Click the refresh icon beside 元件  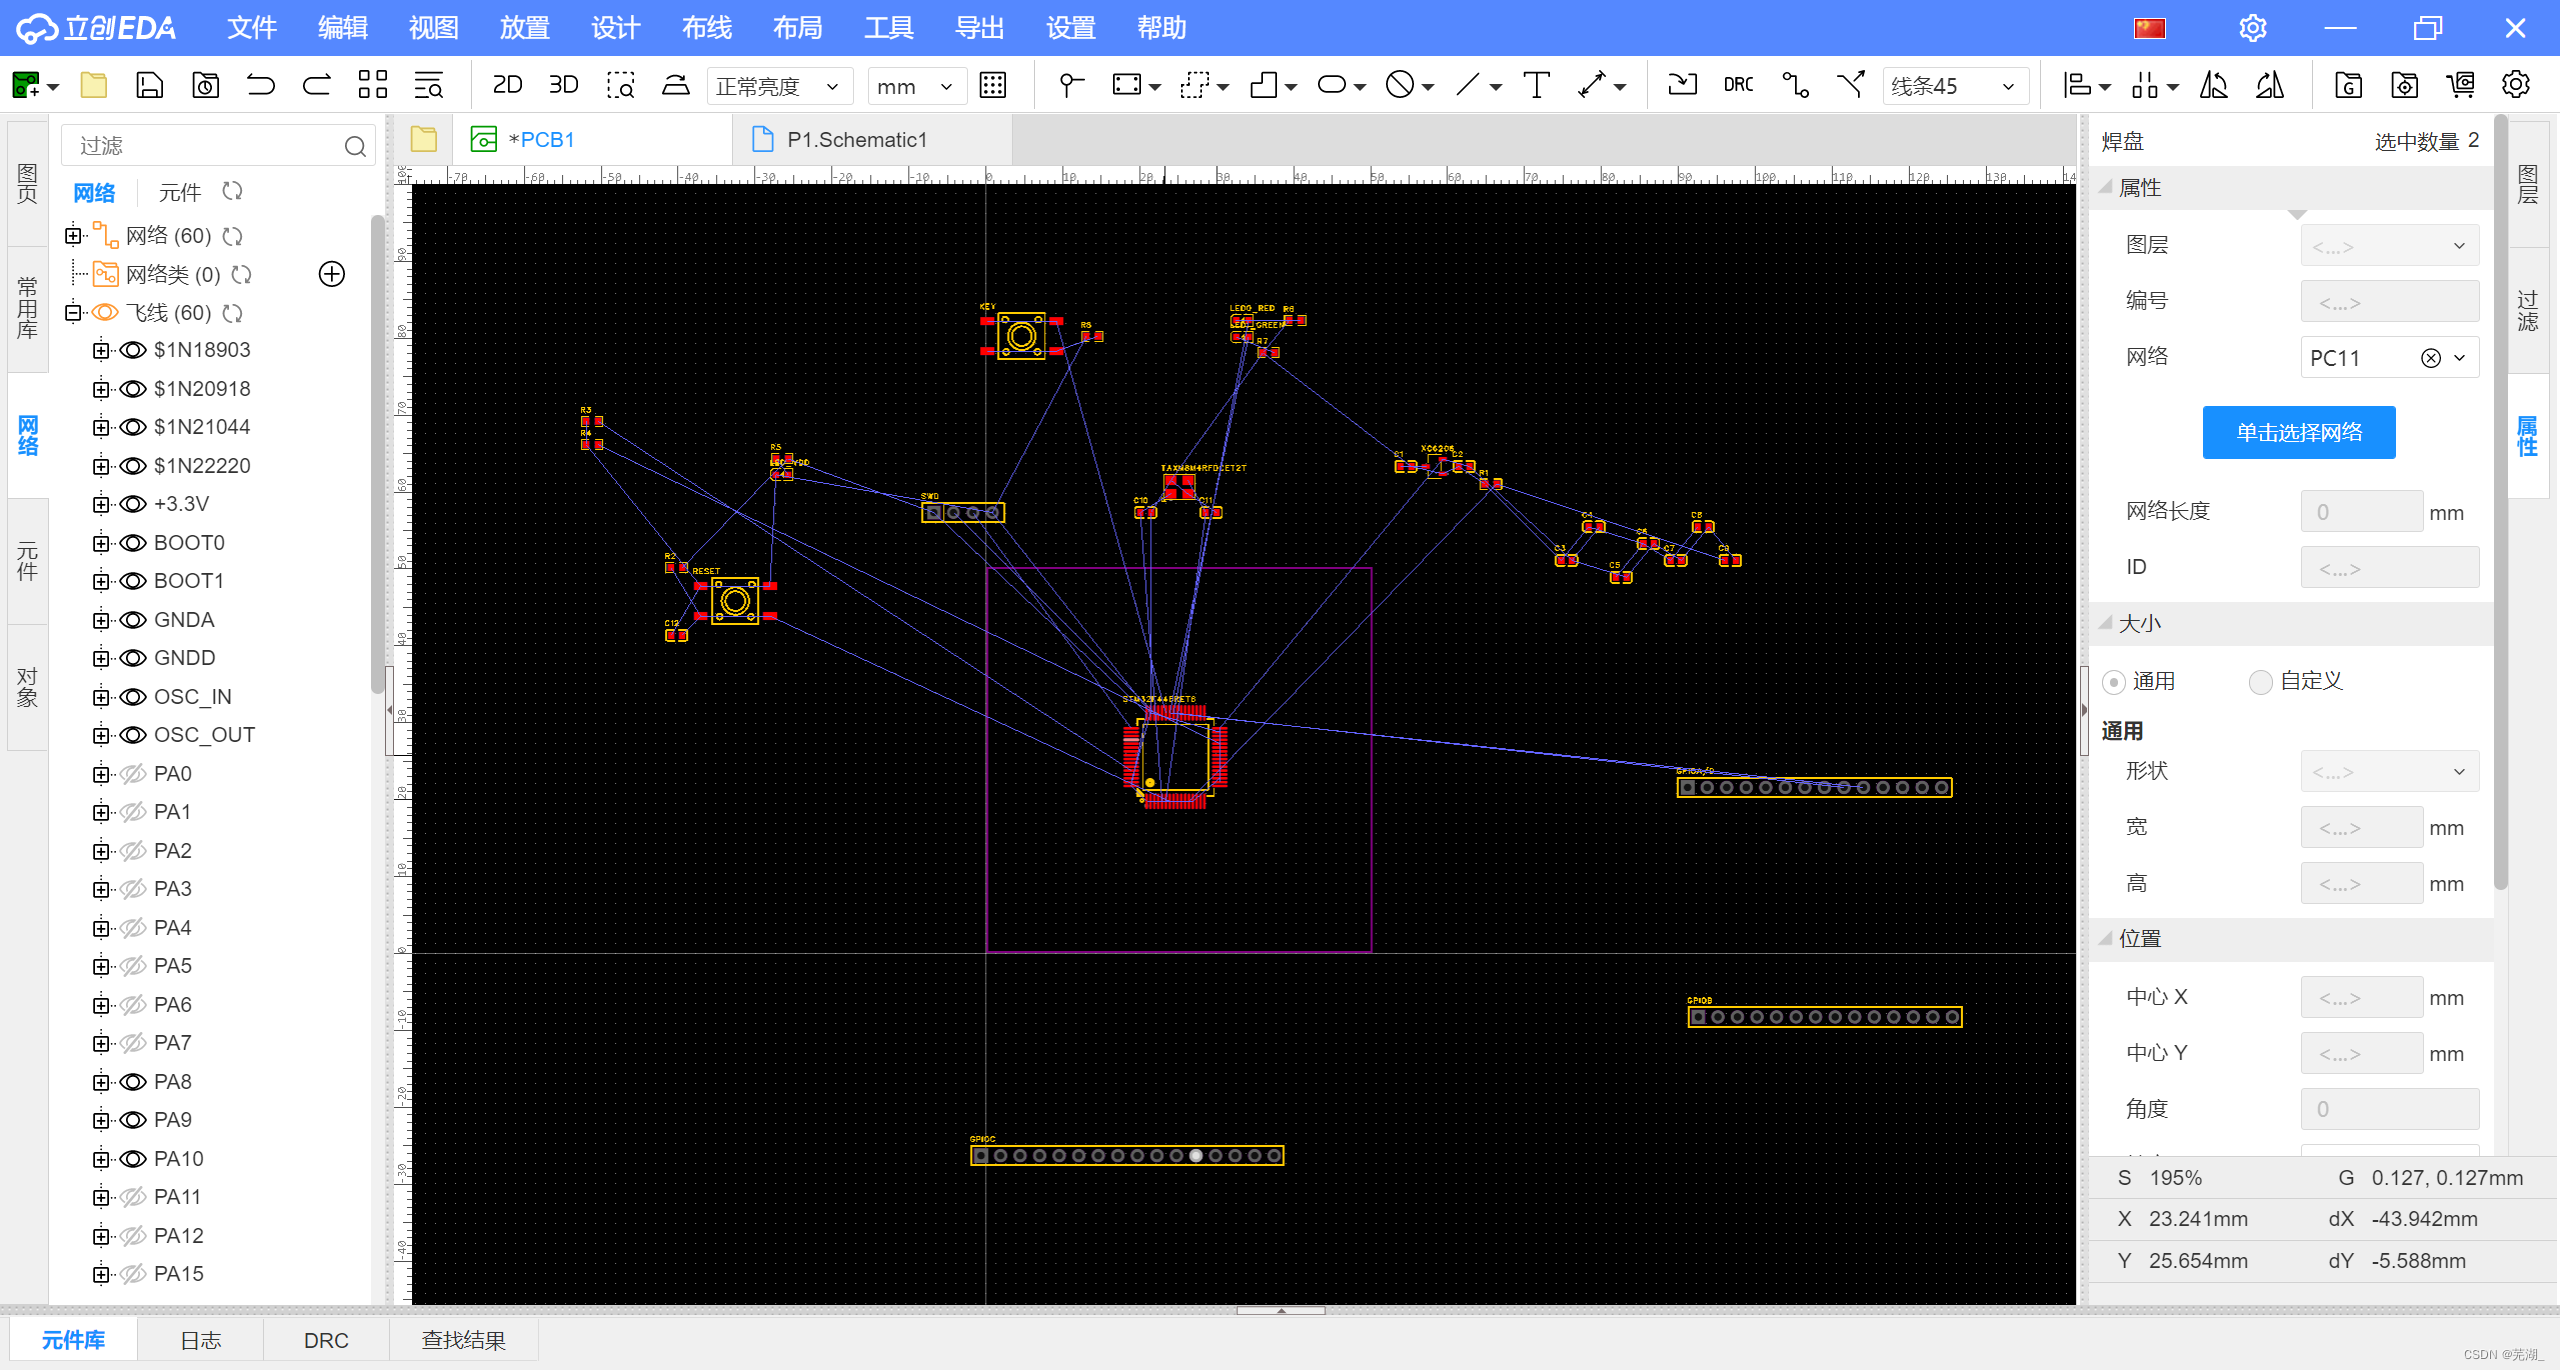pos(233,191)
